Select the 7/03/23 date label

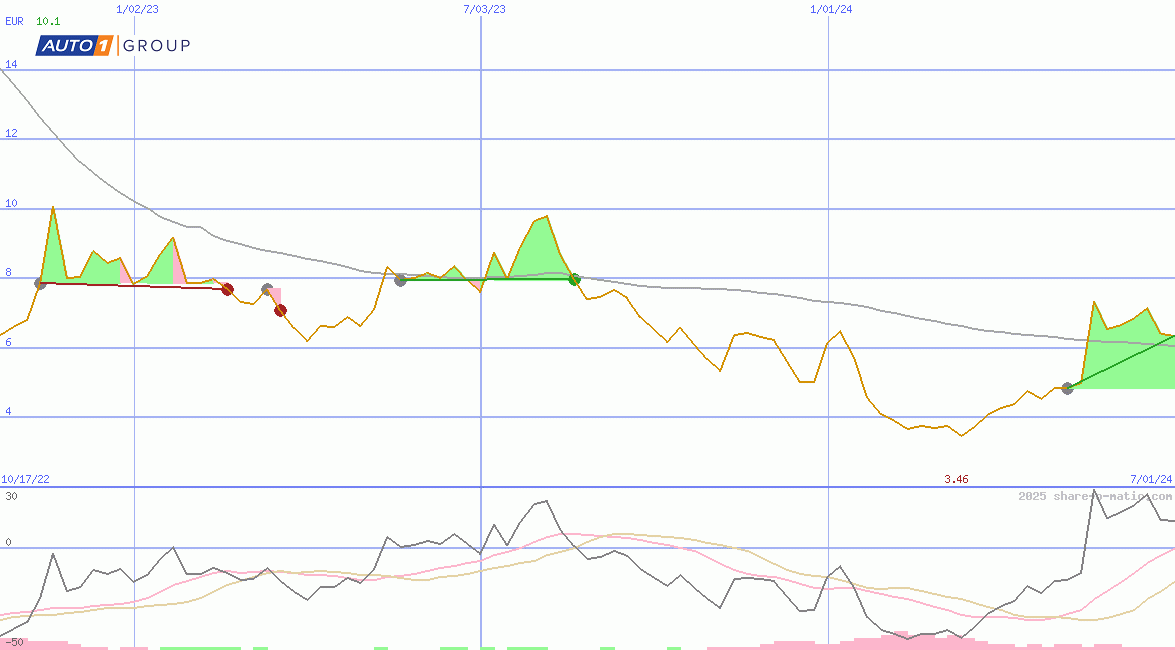(484, 9)
